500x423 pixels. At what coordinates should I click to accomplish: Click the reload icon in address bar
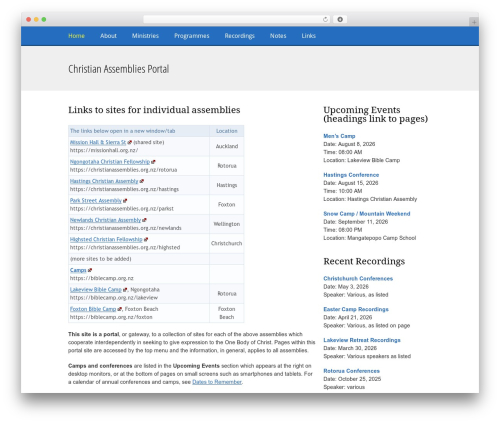(x=325, y=19)
